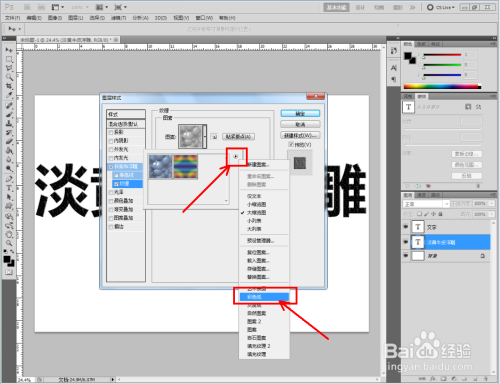Click the lock icon on background layer
The image size is (500, 384).
pyautogui.click(x=482, y=256)
